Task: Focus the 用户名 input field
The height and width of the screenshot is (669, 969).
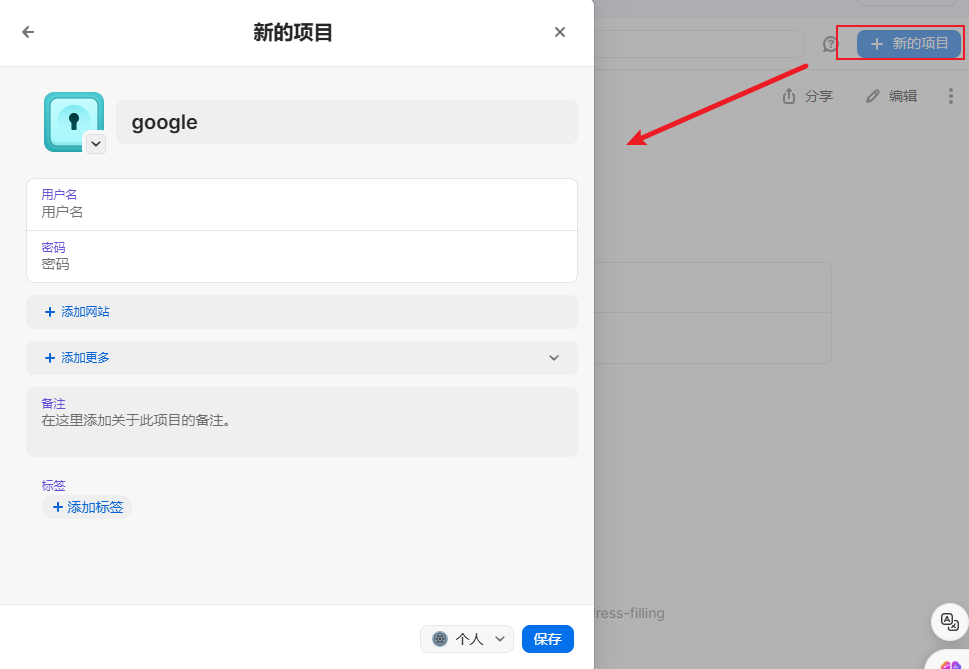Action: (x=301, y=212)
